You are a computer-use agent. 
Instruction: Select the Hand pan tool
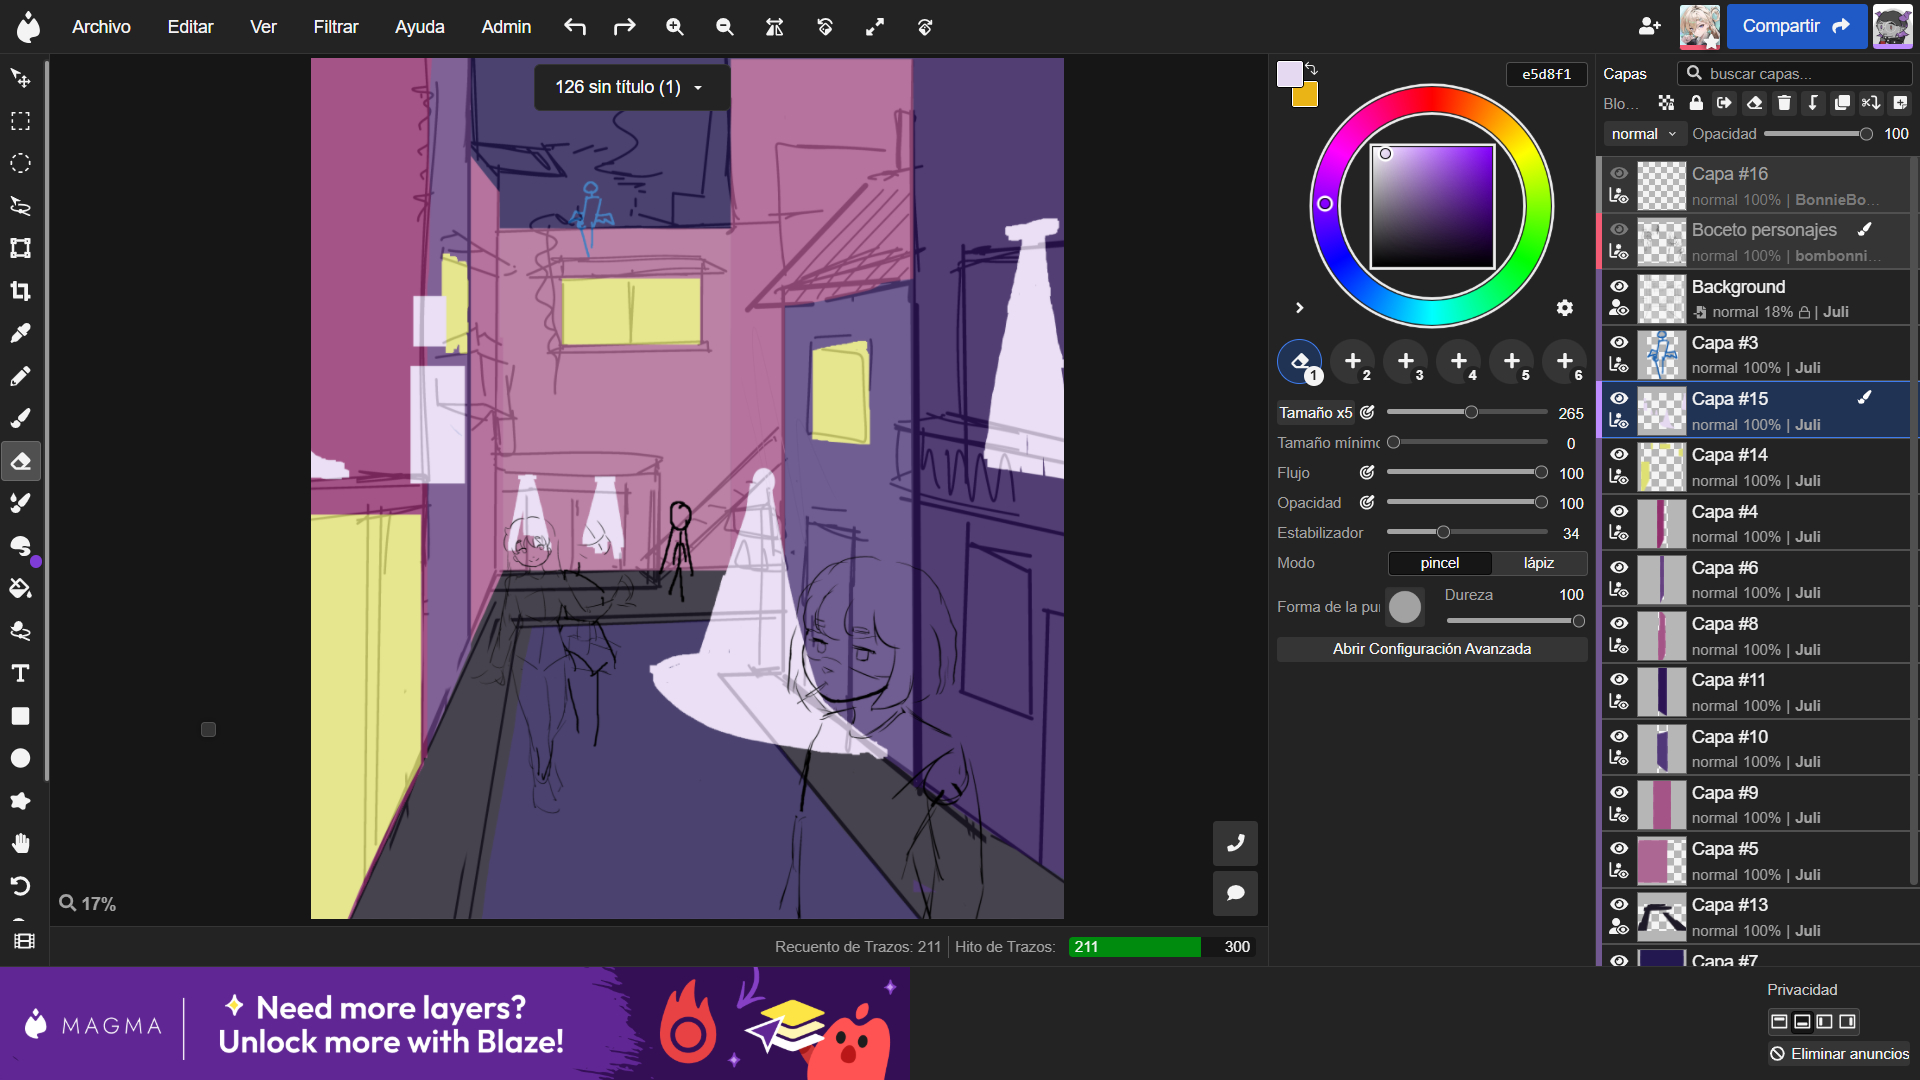[x=20, y=843]
